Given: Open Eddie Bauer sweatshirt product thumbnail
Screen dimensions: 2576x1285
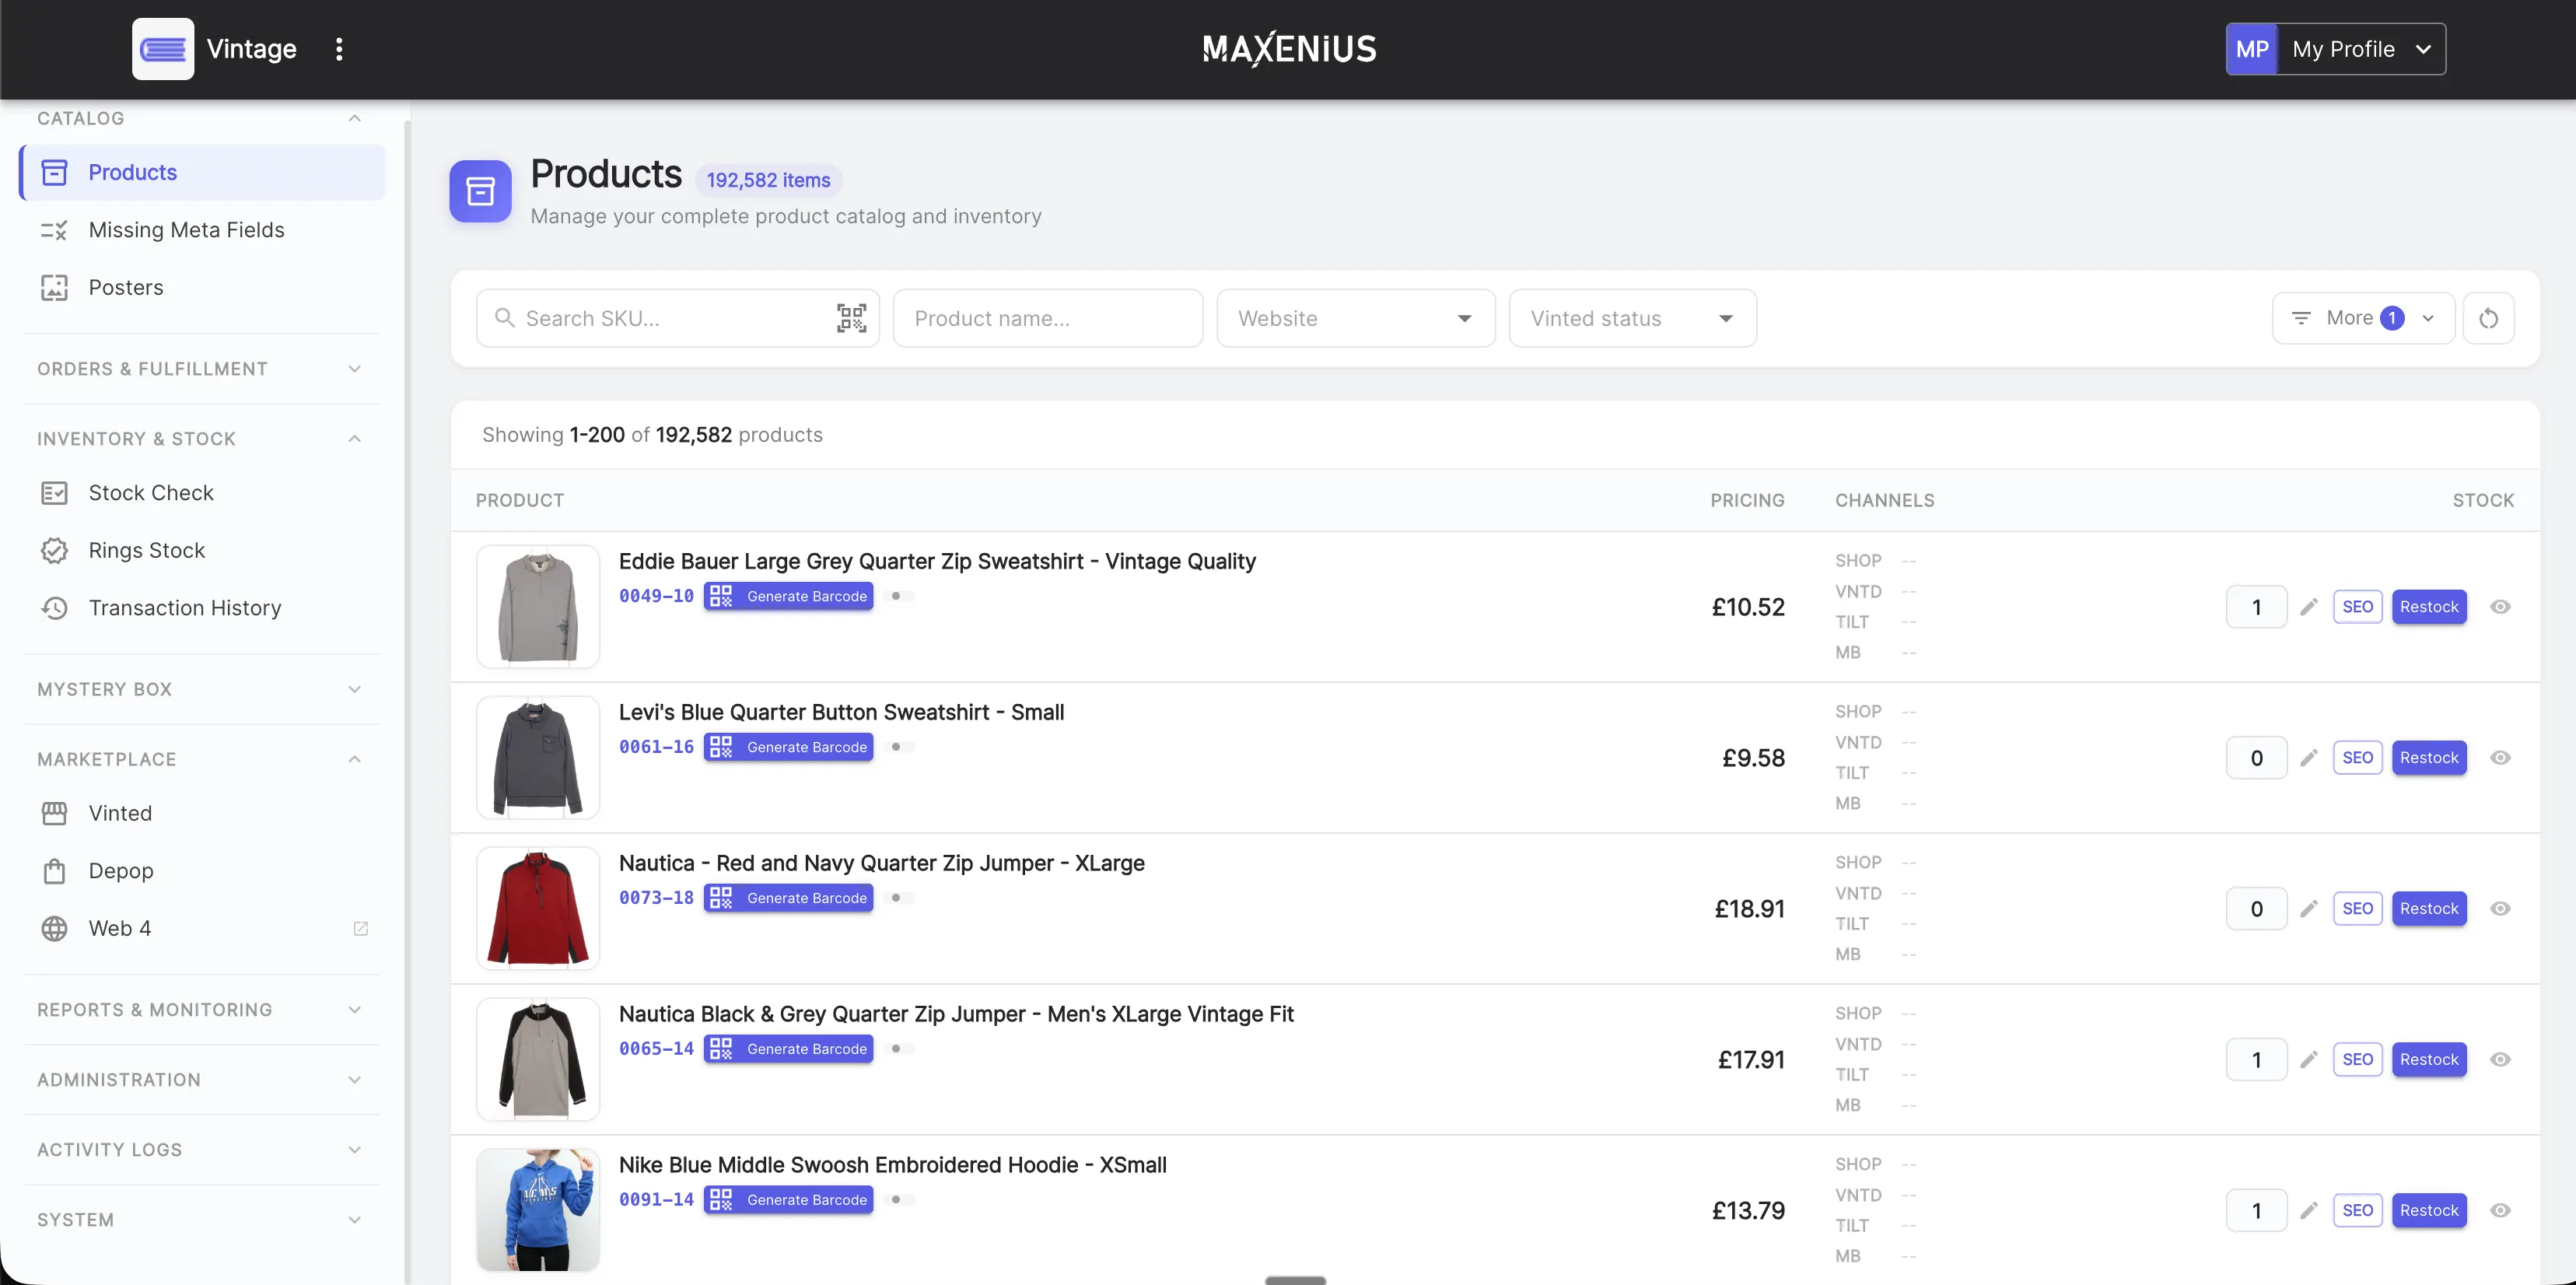Looking at the screenshot, I should pyautogui.click(x=538, y=607).
